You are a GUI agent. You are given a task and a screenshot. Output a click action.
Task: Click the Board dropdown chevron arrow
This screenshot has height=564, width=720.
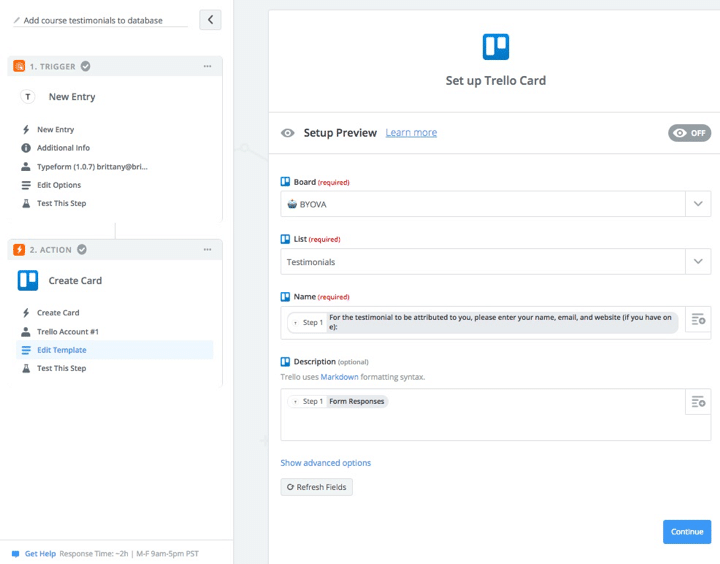[698, 204]
